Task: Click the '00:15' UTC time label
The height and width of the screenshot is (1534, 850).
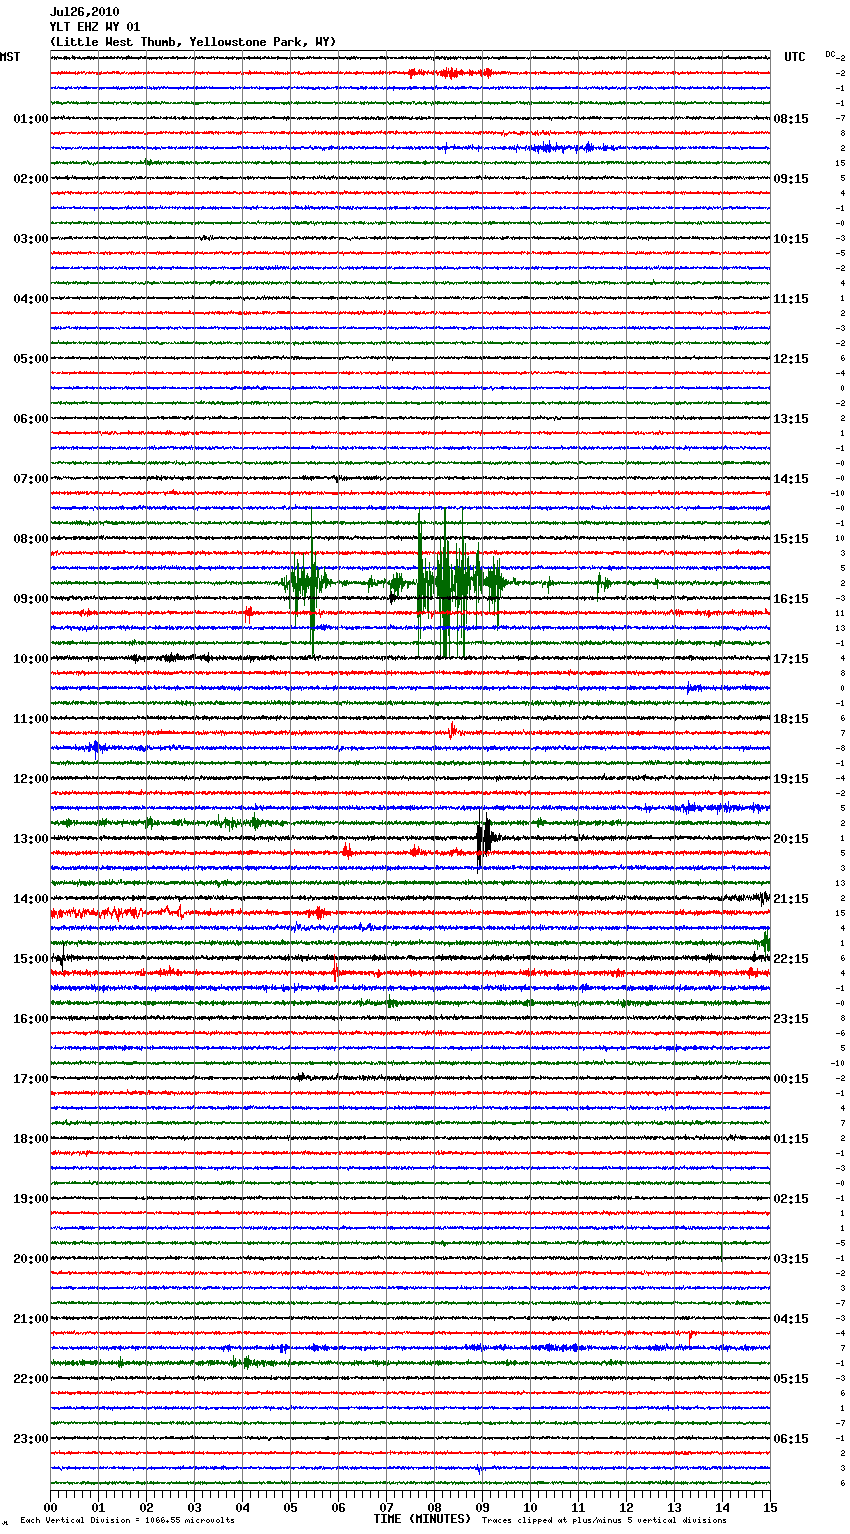Action: click(x=791, y=1079)
